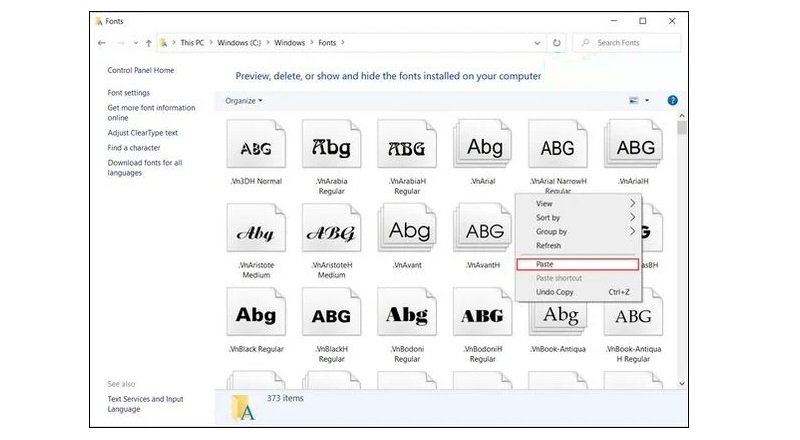This screenshot has height=440, width=800.
Task: Select the .VnAristote Medium font icon
Action: click(256, 228)
